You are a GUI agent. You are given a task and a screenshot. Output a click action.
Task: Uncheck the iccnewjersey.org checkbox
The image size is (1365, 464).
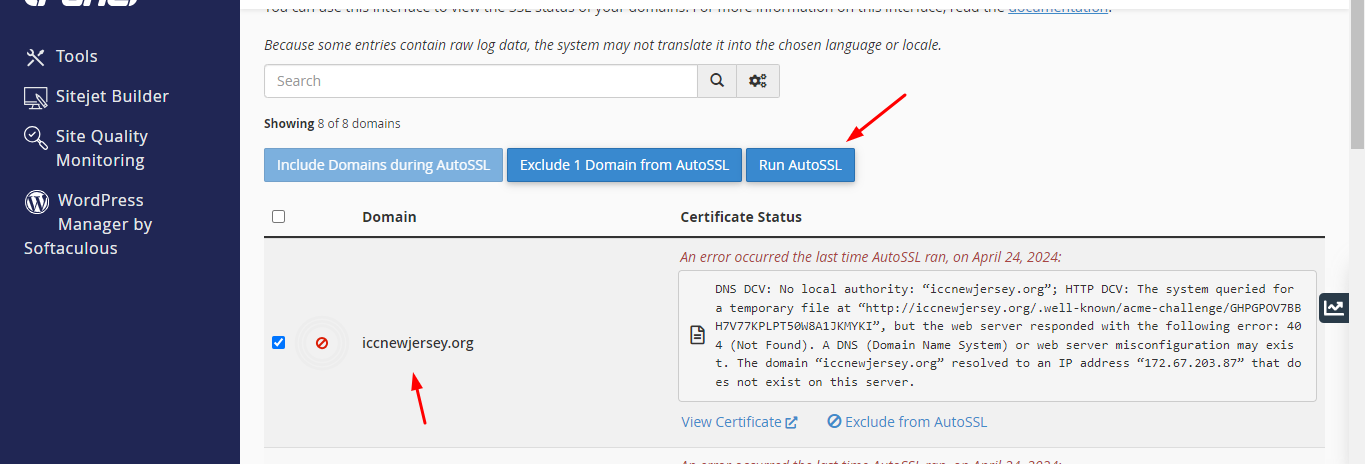(x=278, y=342)
